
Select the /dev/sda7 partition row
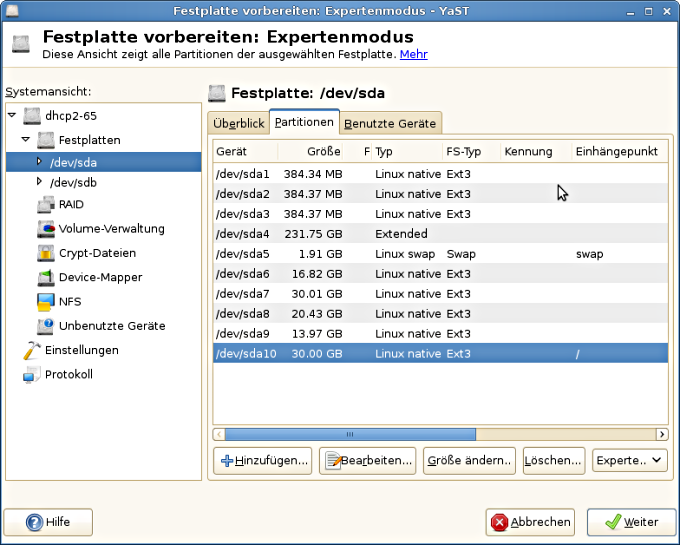(440, 294)
